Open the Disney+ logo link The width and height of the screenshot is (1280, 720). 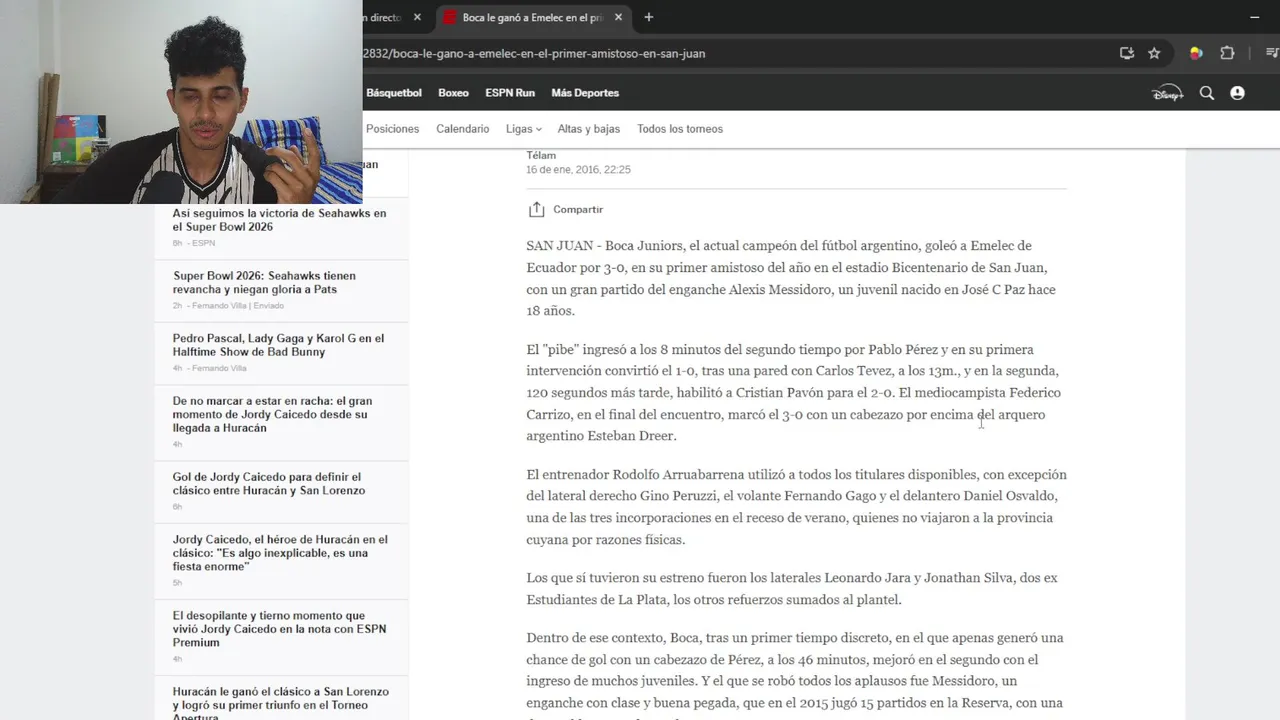click(1167, 93)
